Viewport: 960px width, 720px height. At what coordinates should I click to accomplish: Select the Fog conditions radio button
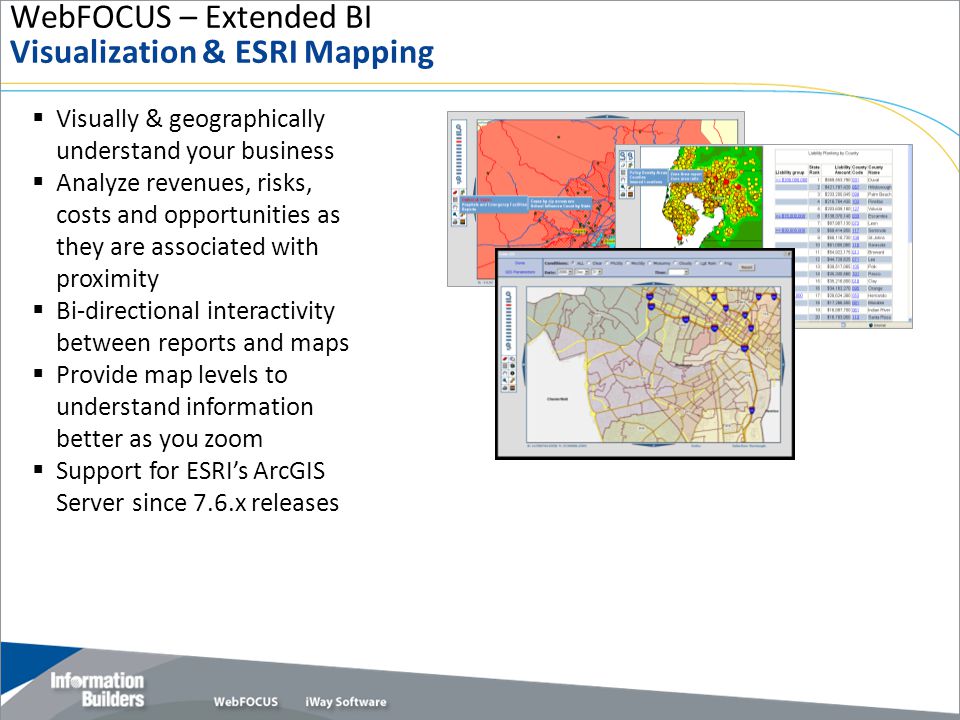click(721, 263)
